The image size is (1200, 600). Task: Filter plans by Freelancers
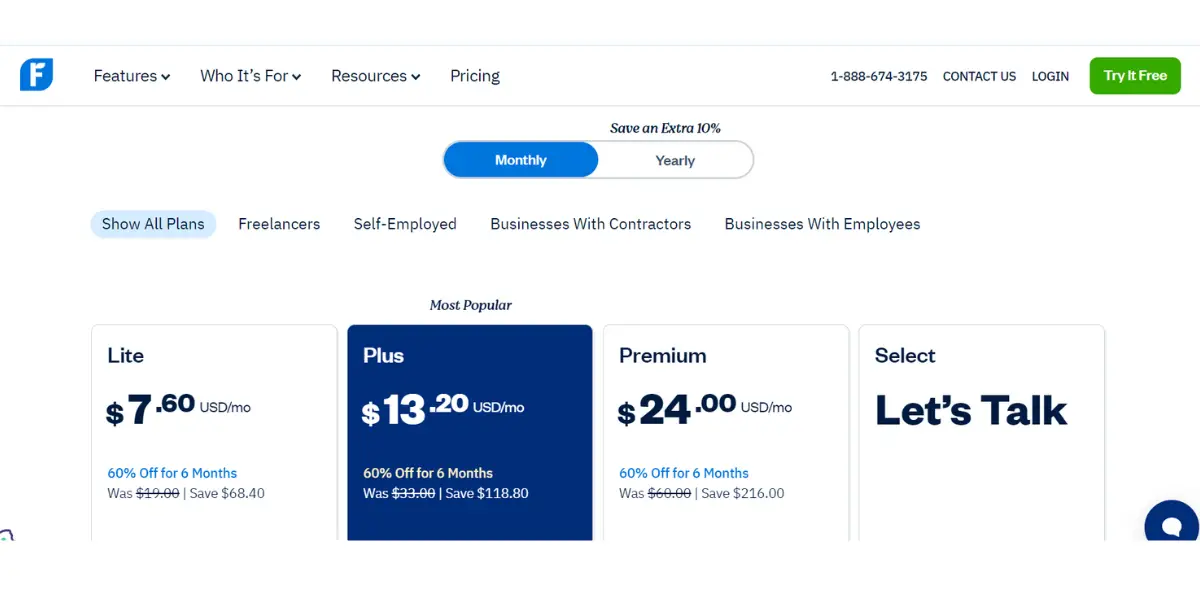(279, 224)
